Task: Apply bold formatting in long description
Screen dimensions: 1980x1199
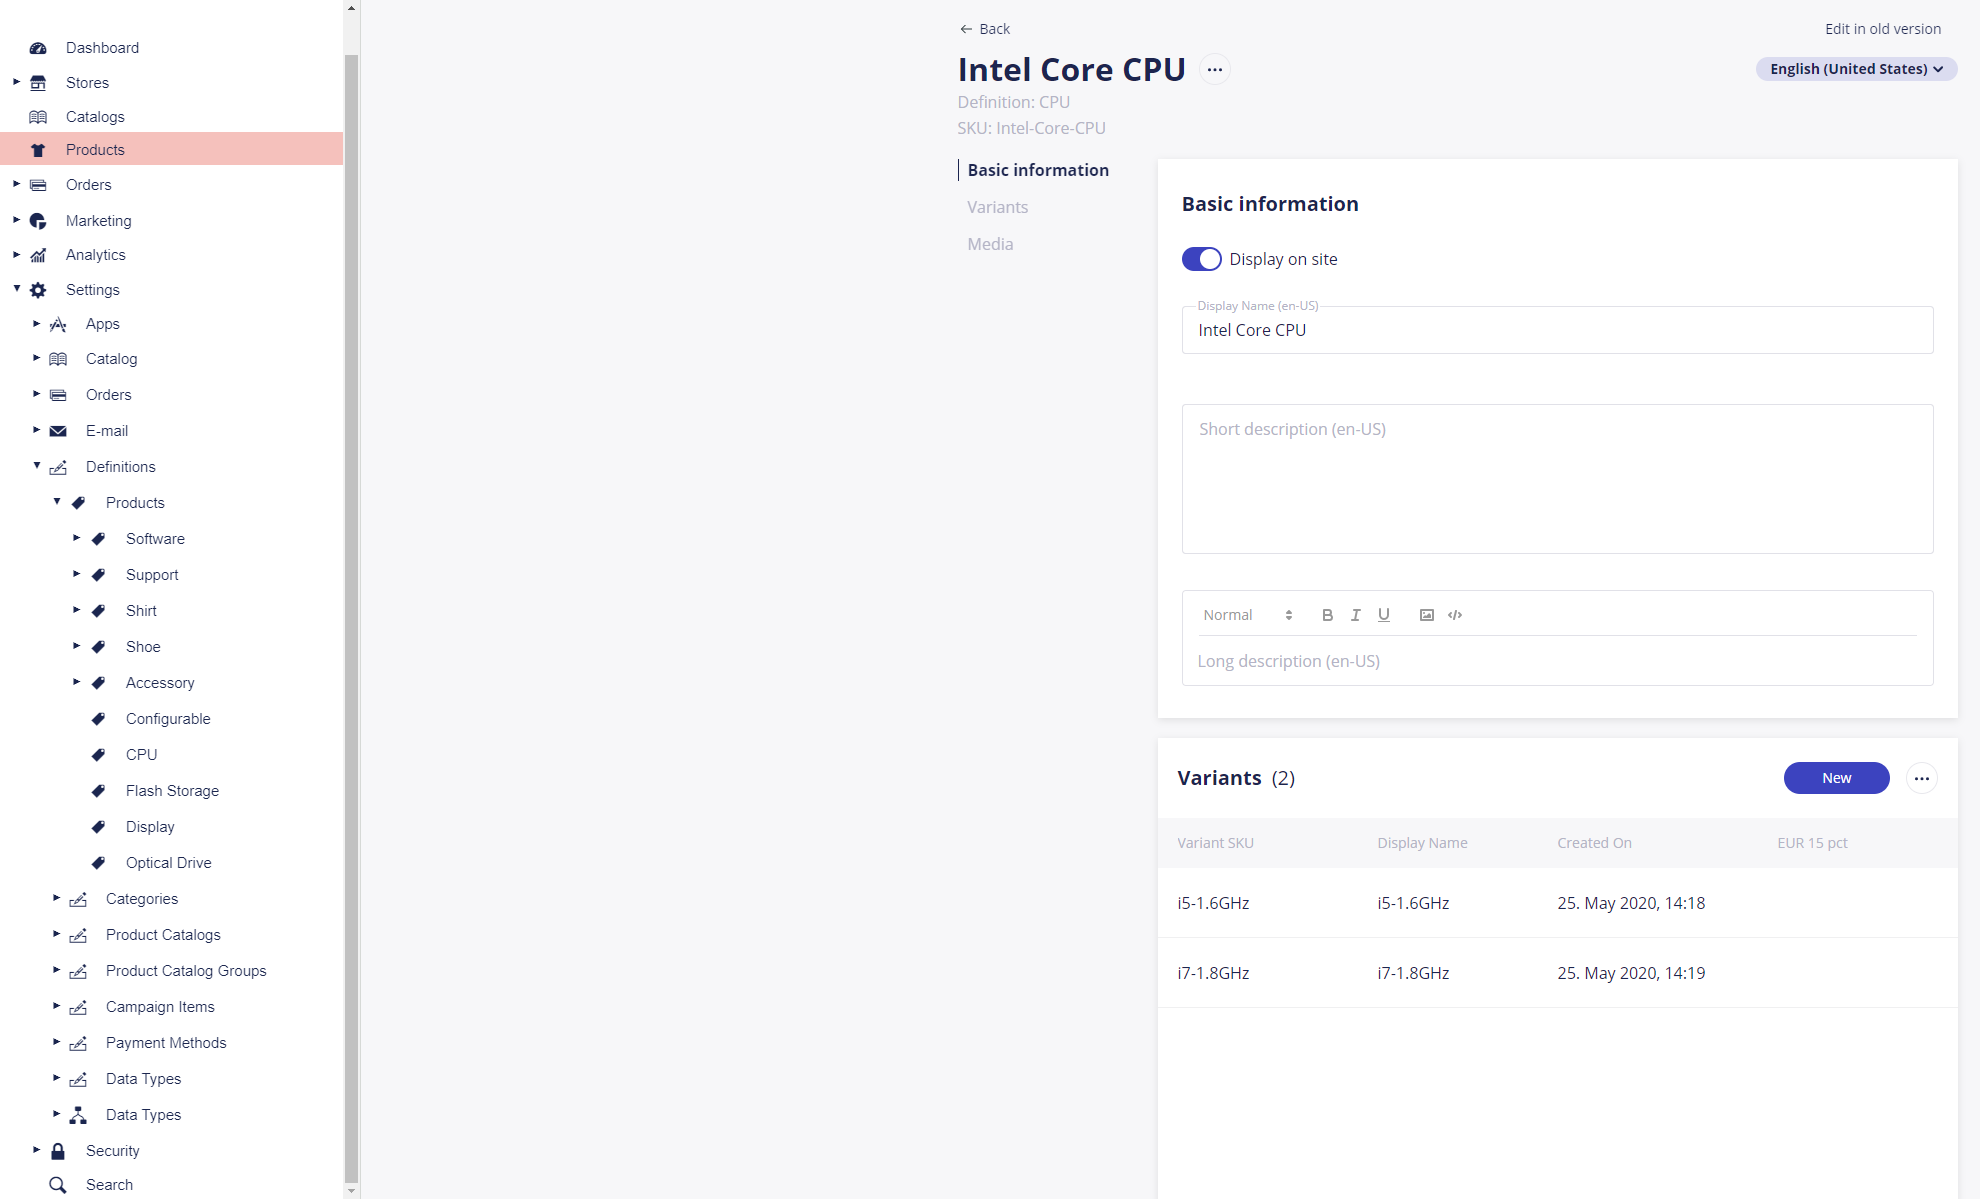Action: pyautogui.click(x=1327, y=615)
